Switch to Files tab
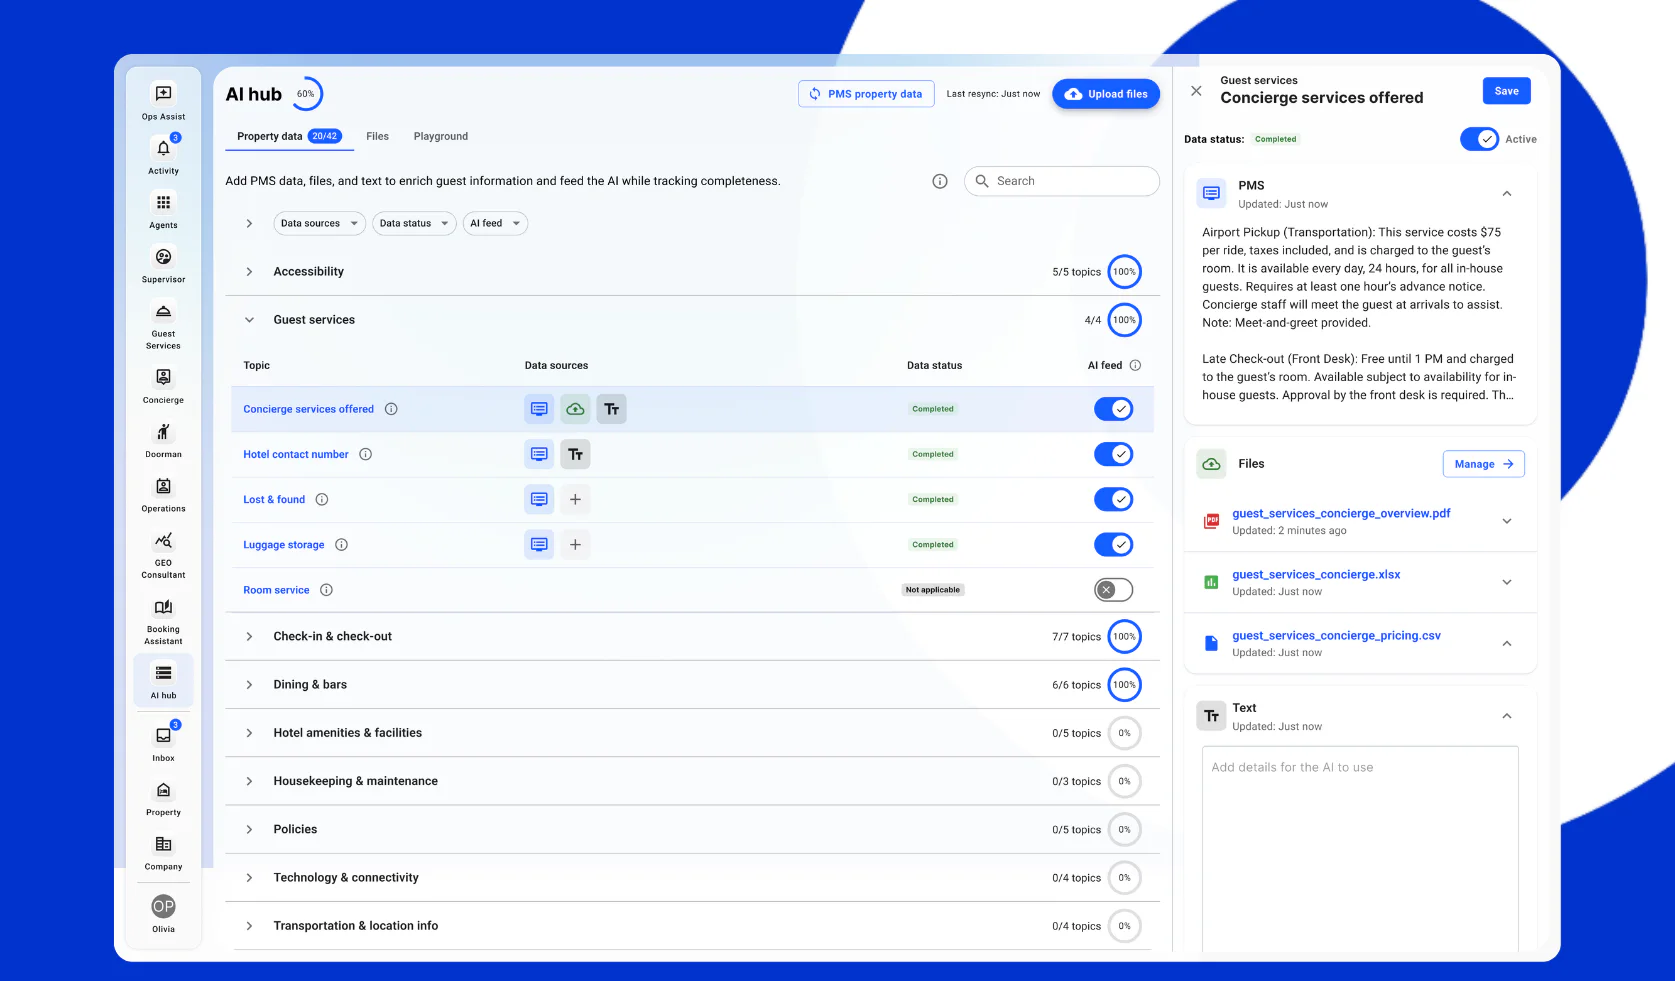1675x981 pixels. 377,136
